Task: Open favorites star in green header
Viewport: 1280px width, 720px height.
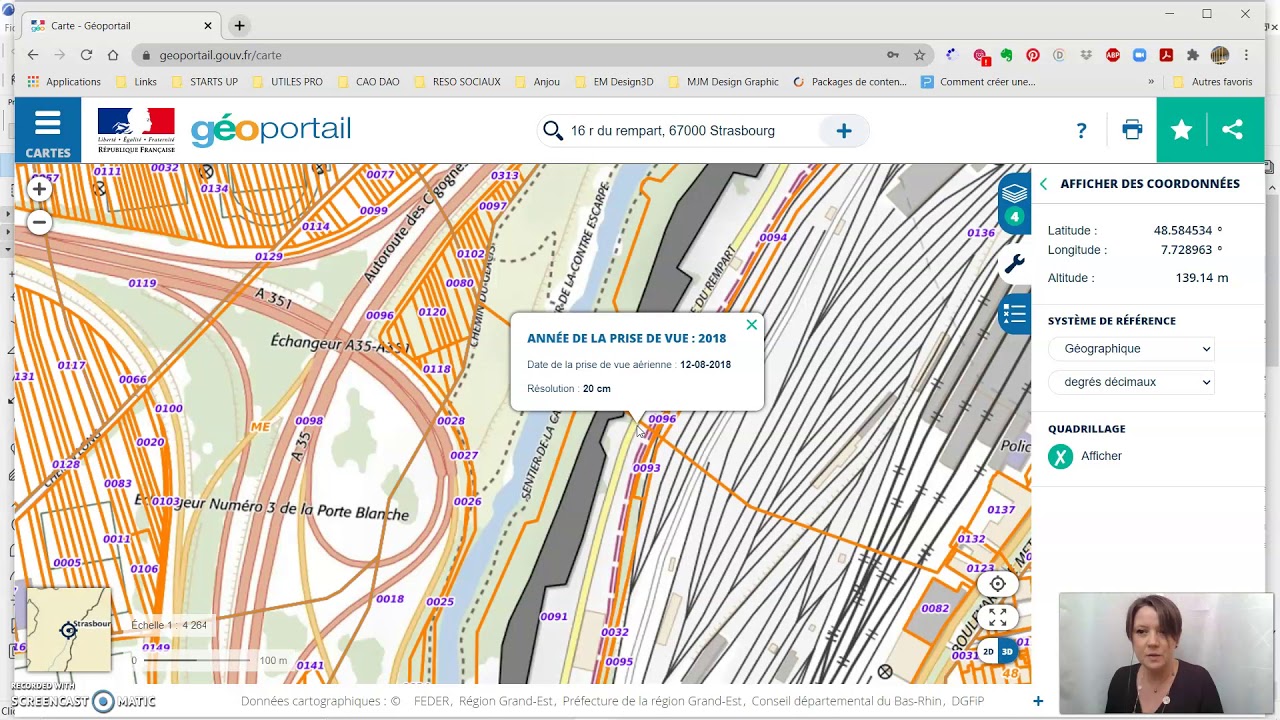Action: [x=1182, y=130]
